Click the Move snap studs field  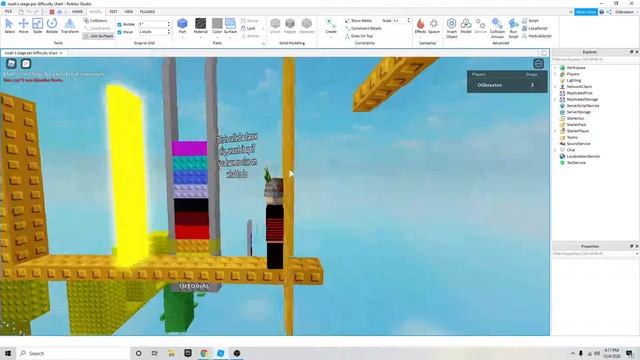154,31
